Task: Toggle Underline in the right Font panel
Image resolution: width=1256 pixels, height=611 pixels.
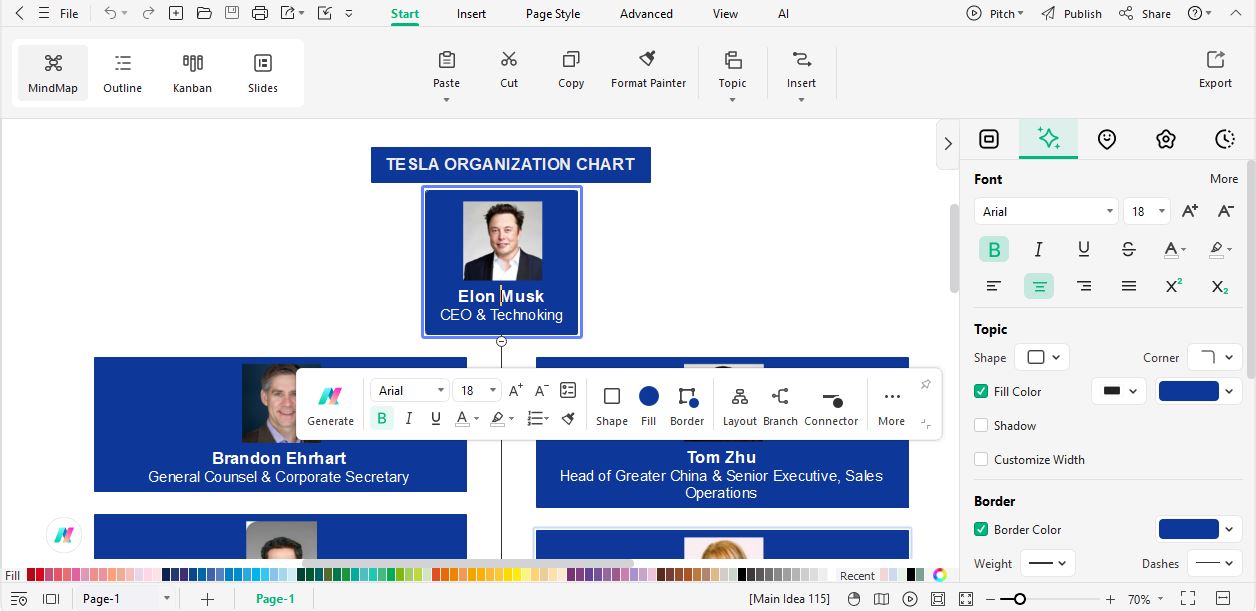Action: pos(1084,249)
